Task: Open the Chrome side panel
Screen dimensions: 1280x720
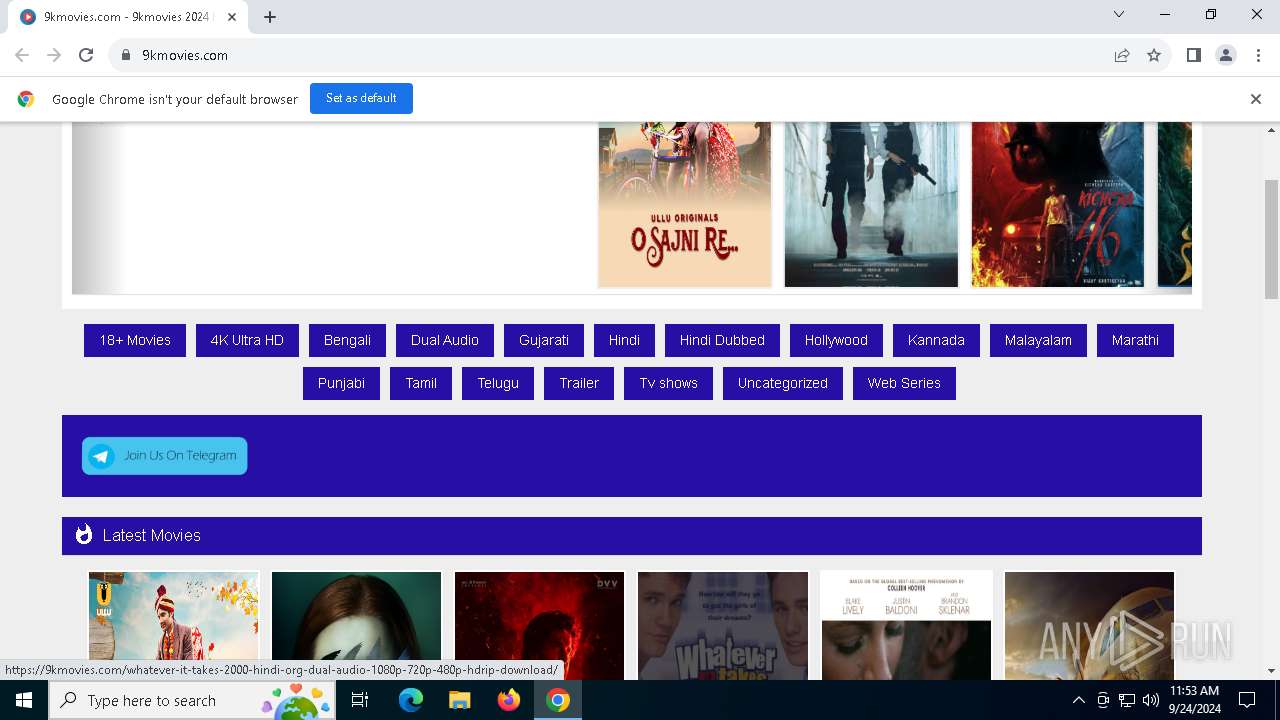Action: click(1193, 55)
